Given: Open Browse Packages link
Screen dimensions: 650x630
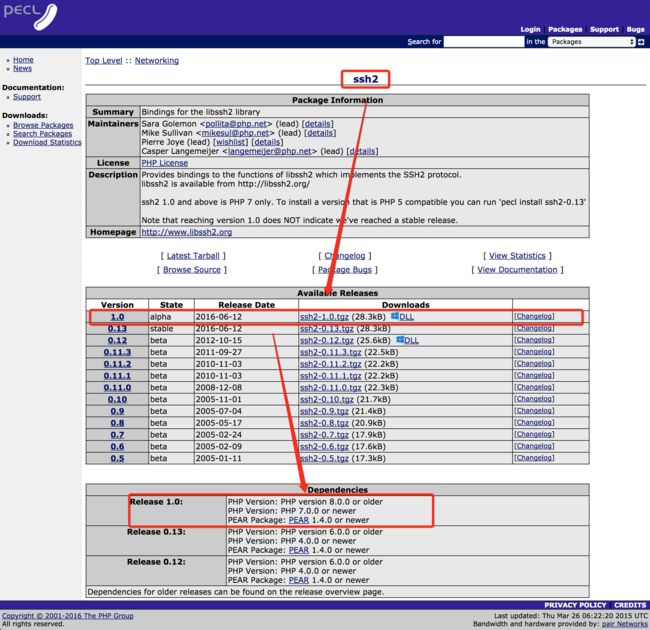Looking at the screenshot, I should pos(43,125).
